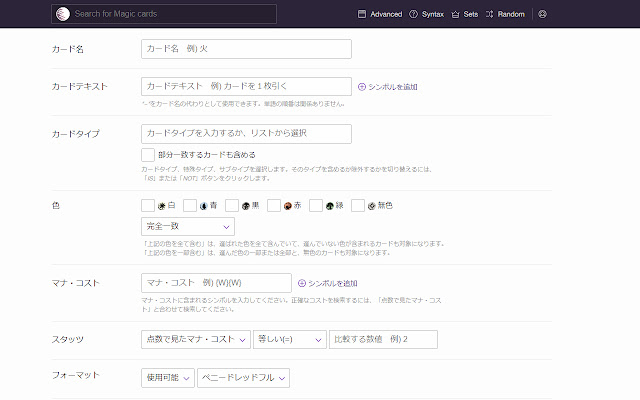Click the black mana symbol icon
Viewport: 640px width, 400px height.
pos(246,206)
